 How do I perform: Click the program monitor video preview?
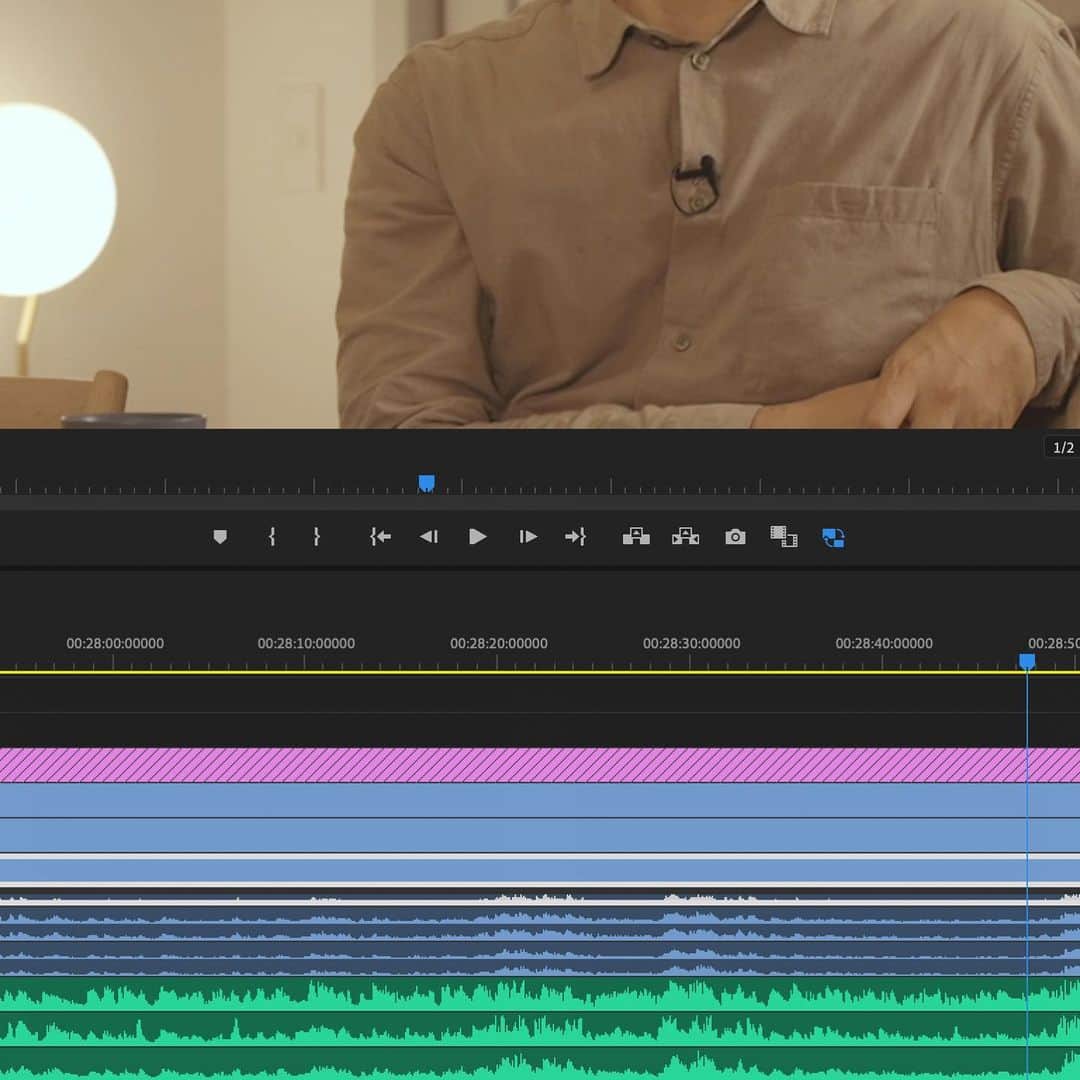tap(540, 214)
